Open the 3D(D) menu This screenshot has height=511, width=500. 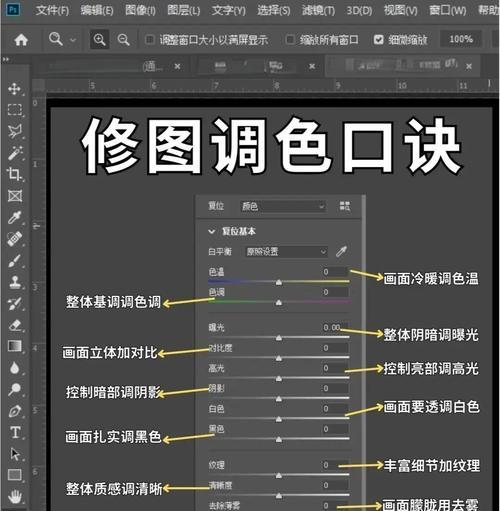(x=359, y=10)
